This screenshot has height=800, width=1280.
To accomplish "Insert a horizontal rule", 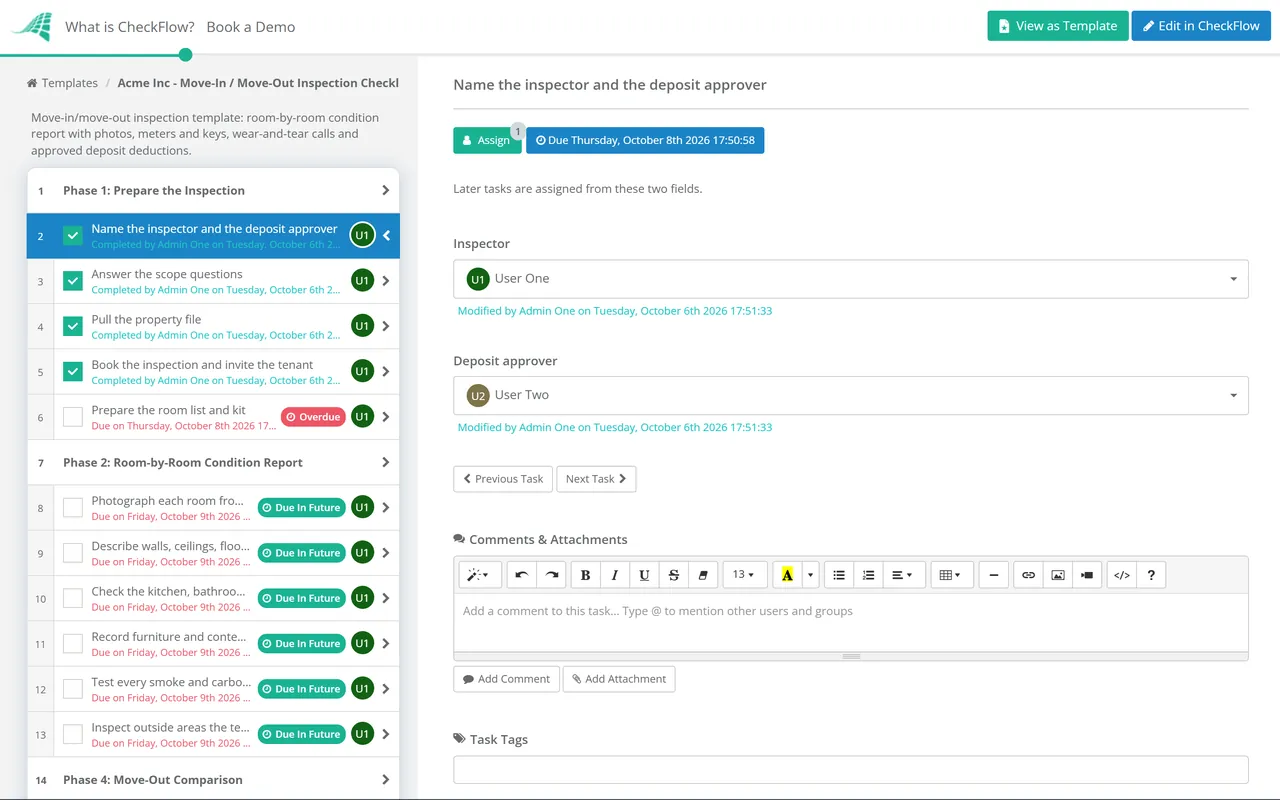I will [x=993, y=575].
